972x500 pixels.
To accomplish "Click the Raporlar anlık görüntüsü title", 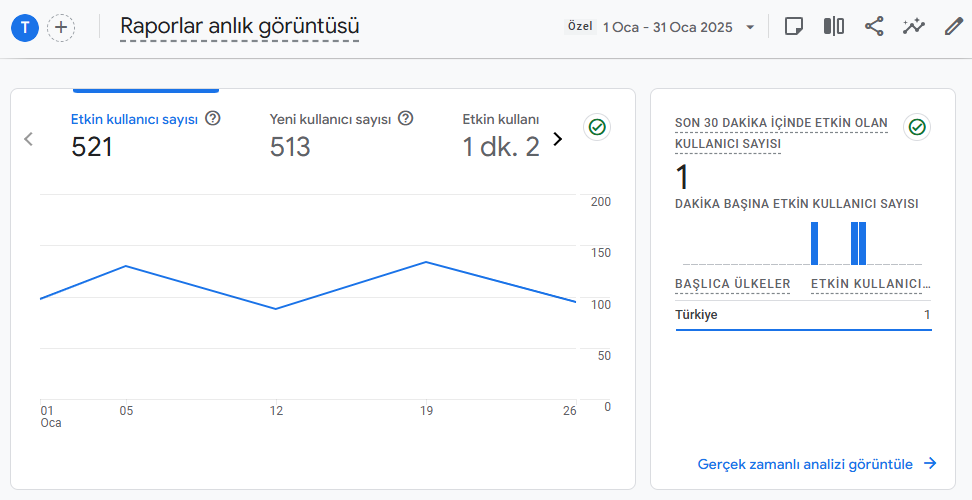I will 239,27.
